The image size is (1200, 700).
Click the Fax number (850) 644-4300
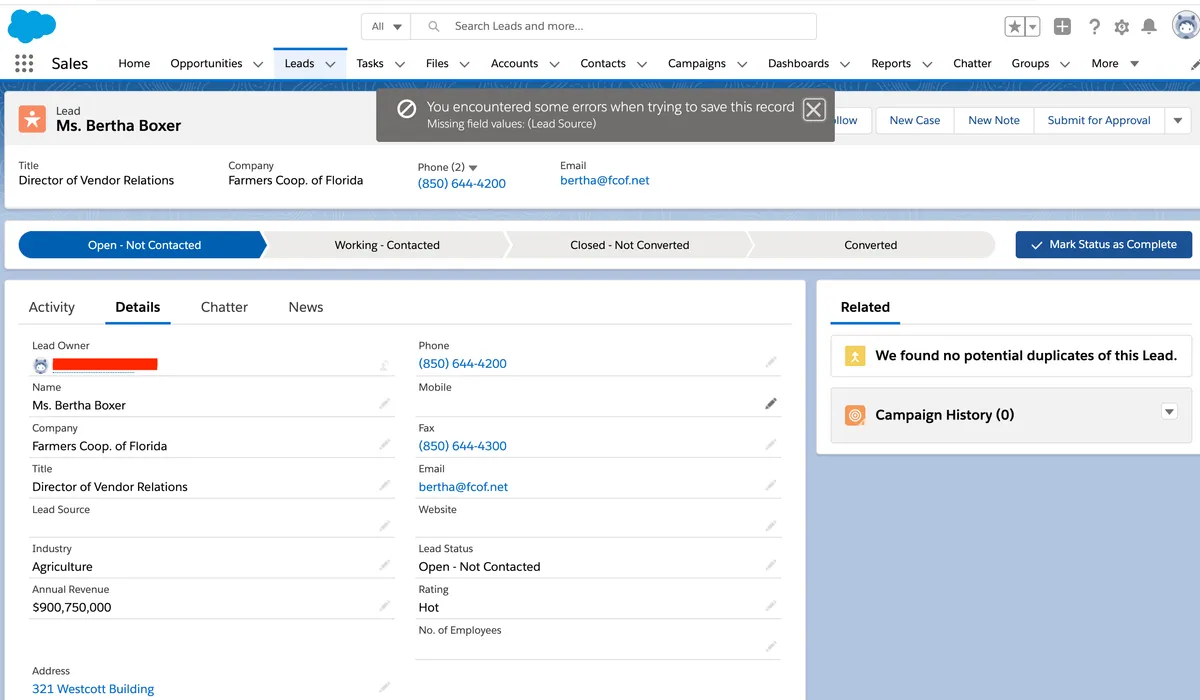(463, 446)
